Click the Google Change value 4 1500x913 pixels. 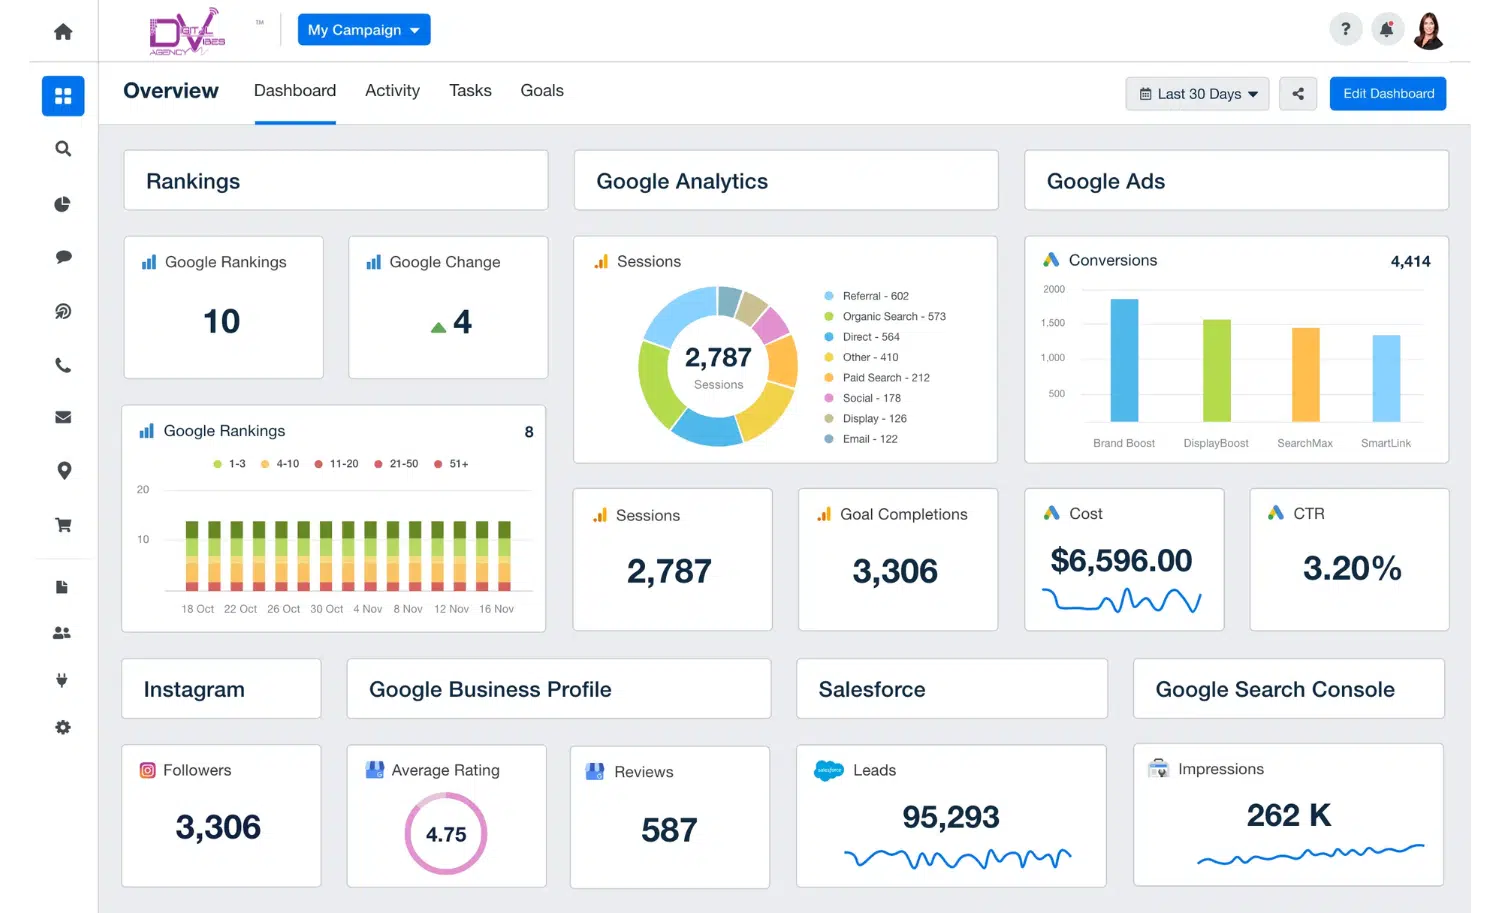(x=462, y=321)
